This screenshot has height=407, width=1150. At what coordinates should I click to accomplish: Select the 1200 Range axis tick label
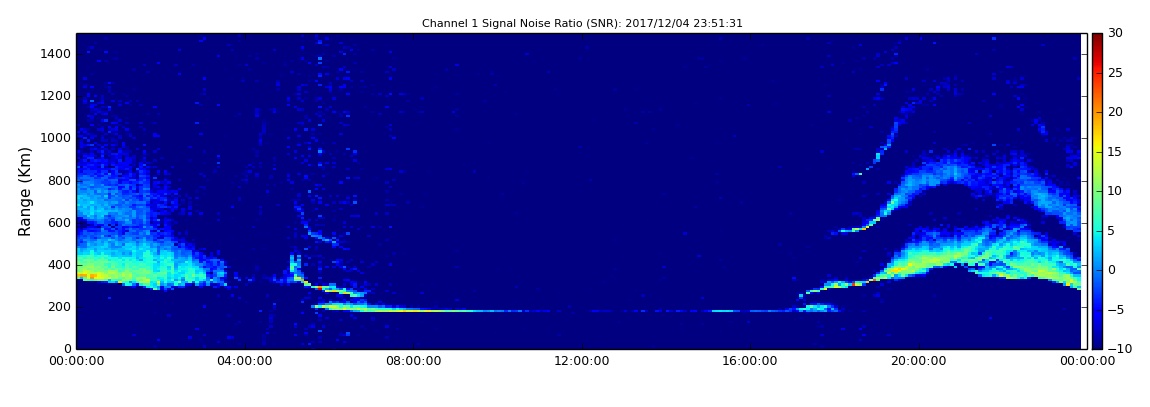(56, 96)
